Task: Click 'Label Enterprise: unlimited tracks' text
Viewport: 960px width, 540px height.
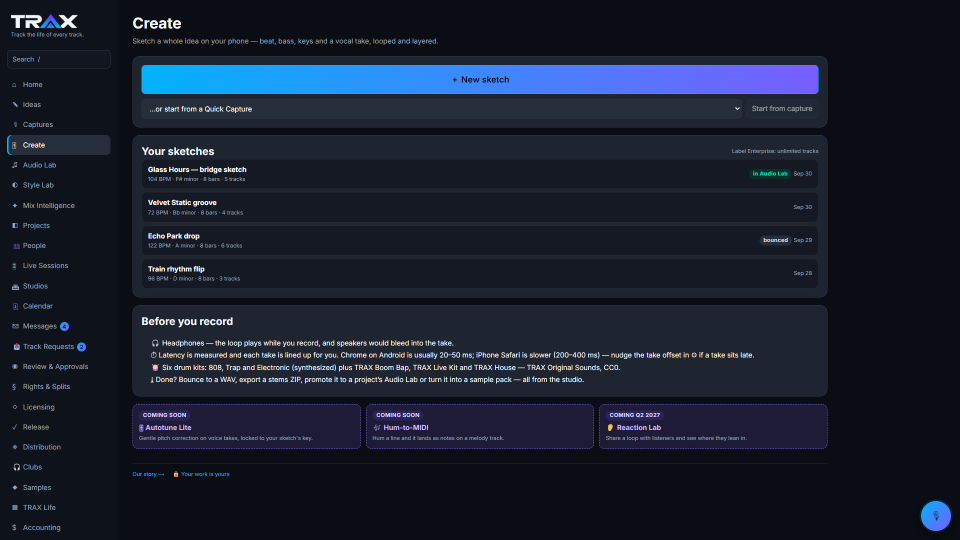Action: point(774,151)
